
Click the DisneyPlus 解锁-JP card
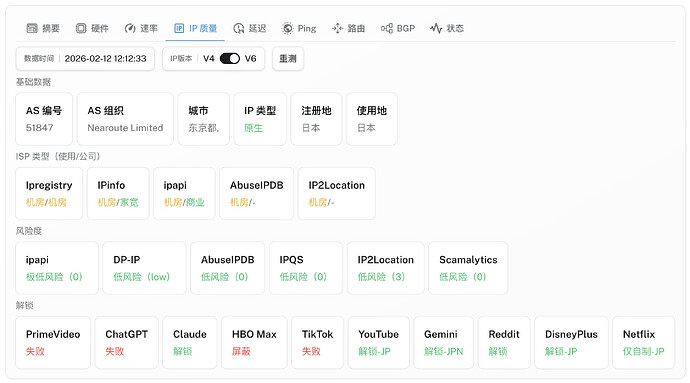point(571,342)
